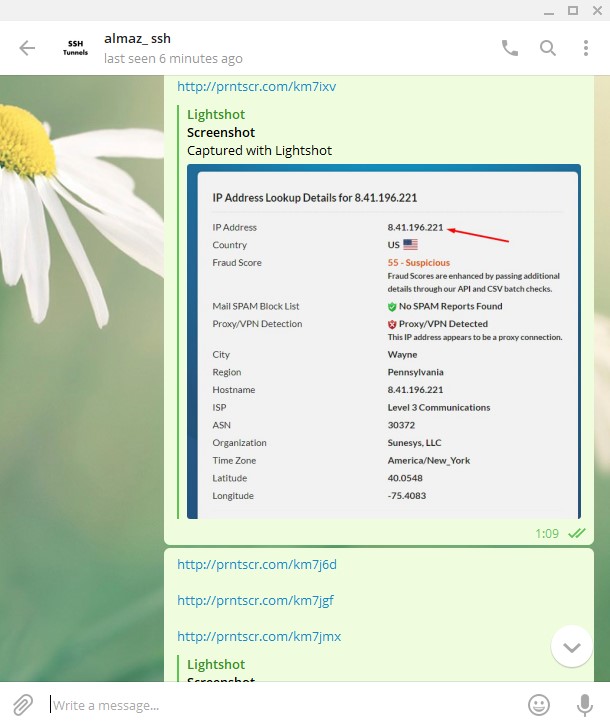This screenshot has height=727, width=610.
Task: Click the 'Screenshot' preview heading
Action: click(x=221, y=133)
